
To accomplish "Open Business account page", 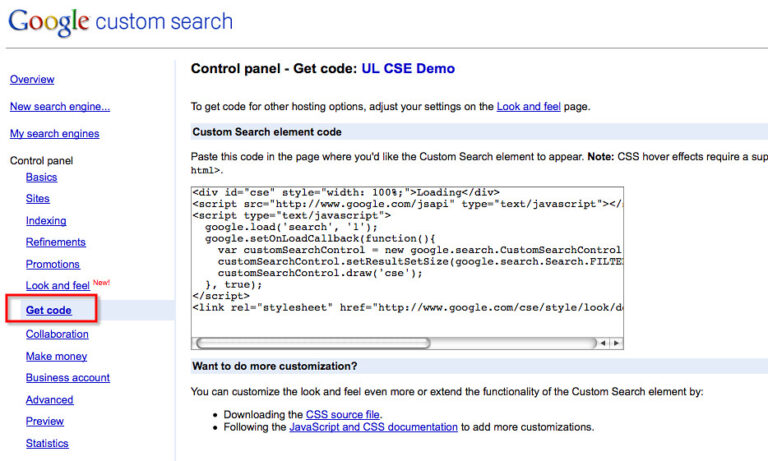I will pos(68,378).
